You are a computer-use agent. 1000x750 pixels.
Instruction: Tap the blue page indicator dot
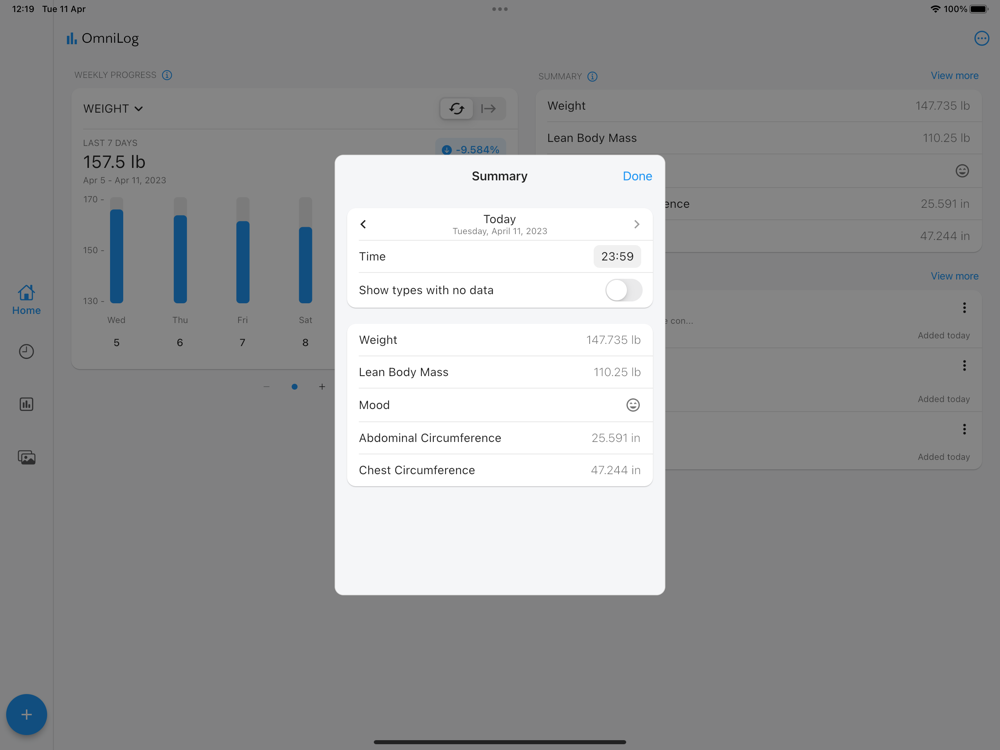coord(294,386)
